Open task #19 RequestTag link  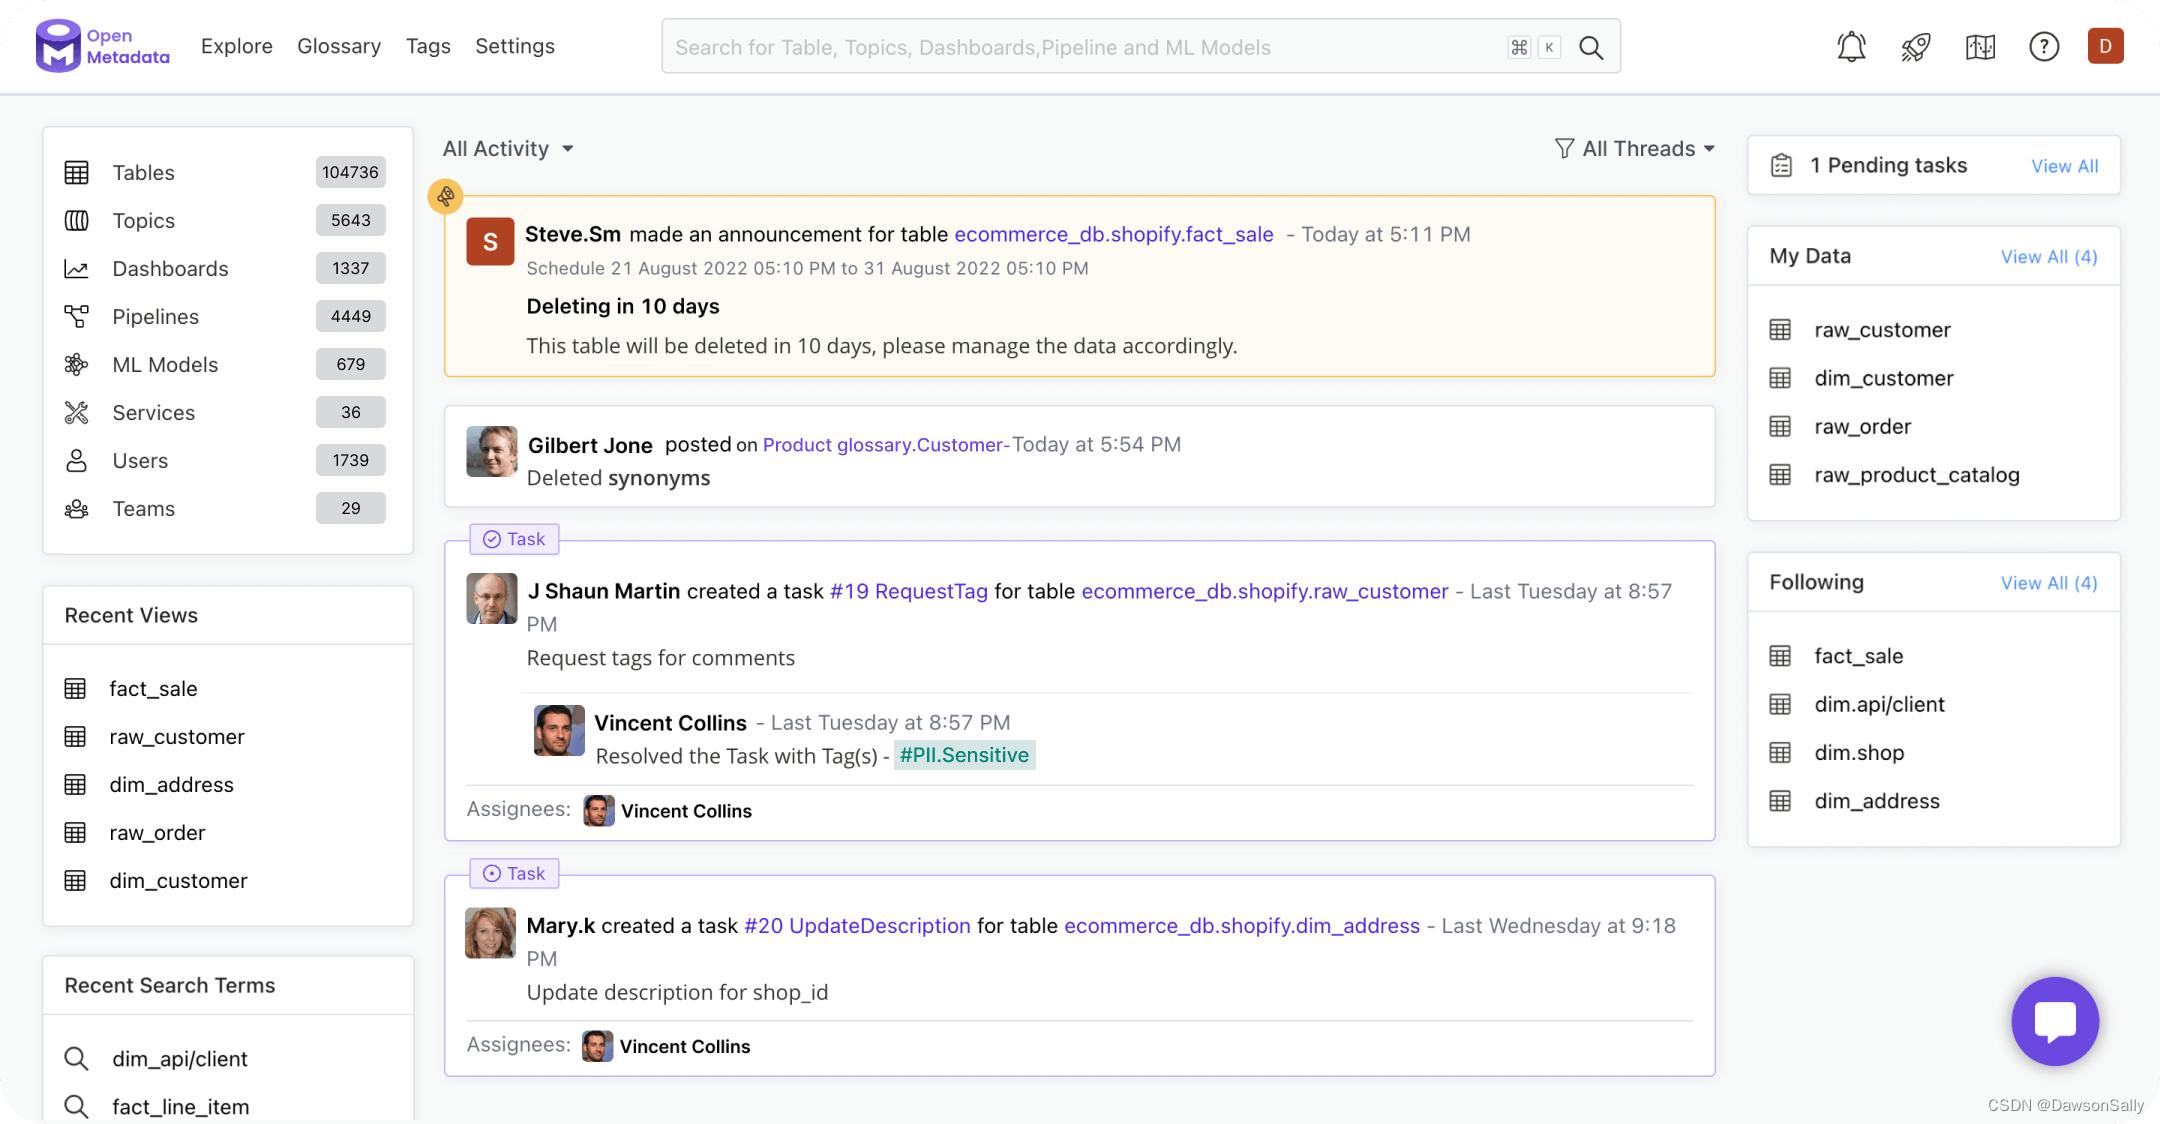point(908,591)
